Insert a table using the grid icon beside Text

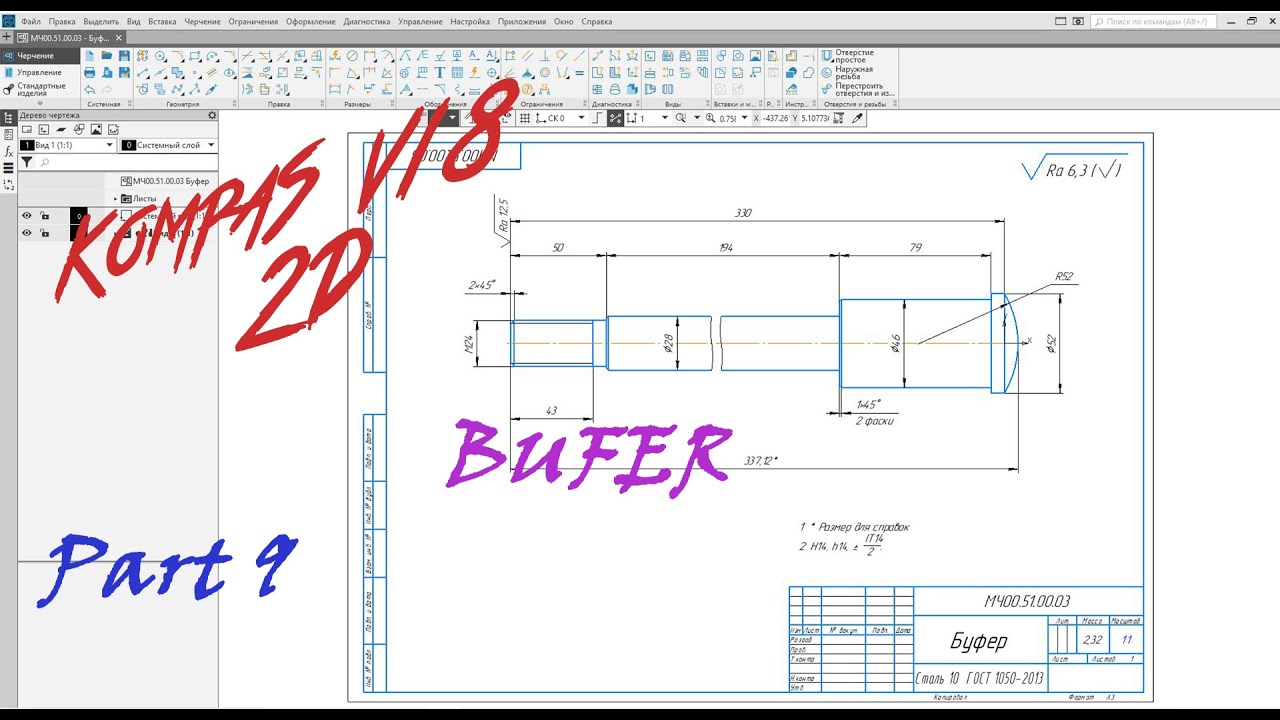456,72
